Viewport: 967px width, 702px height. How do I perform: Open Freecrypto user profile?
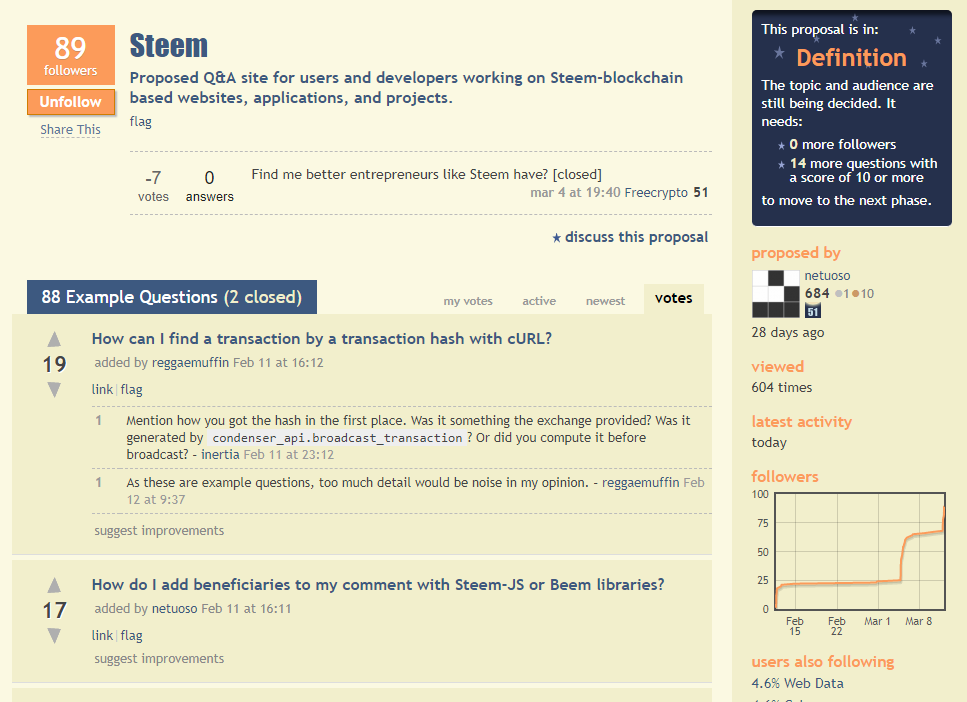click(656, 192)
